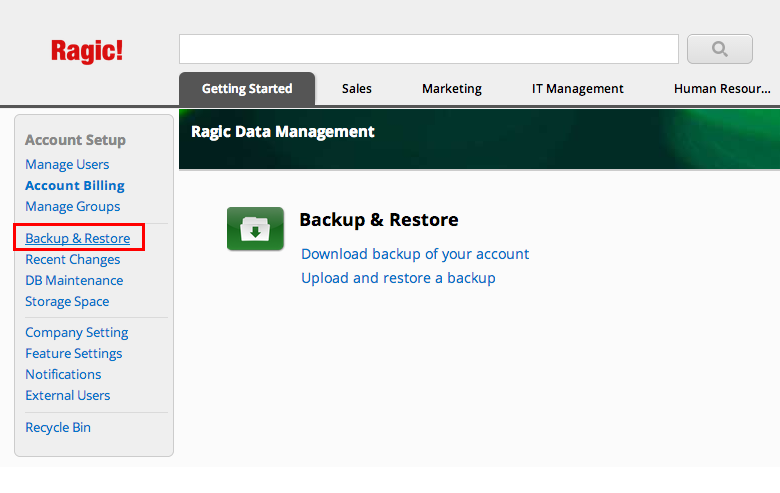
Task: Open the Getting Started tab
Action: (x=247, y=89)
